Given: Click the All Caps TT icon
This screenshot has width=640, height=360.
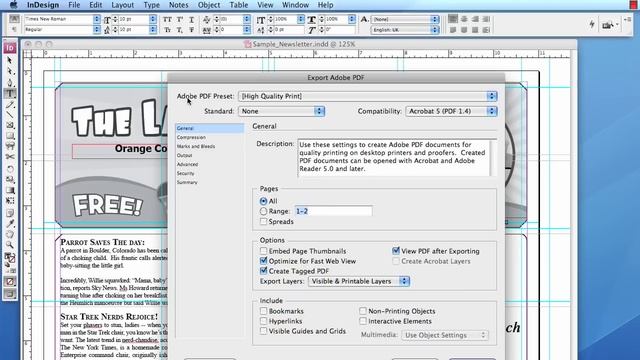Looking at the screenshot, I should coord(167,19).
